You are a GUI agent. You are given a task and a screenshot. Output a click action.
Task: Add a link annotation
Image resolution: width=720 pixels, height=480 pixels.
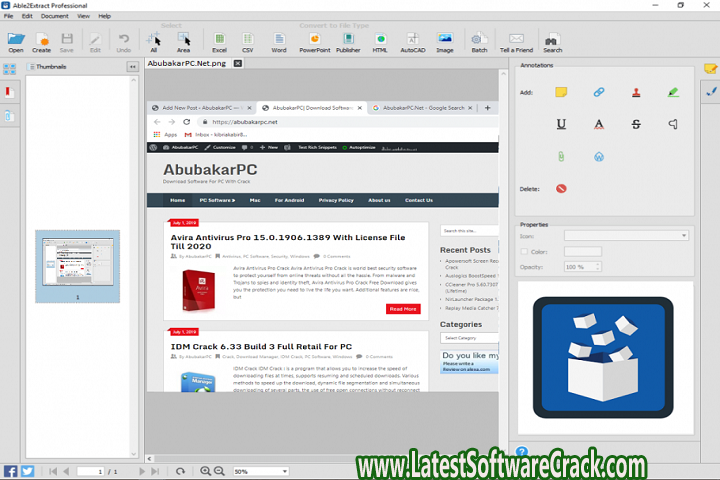pos(598,92)
